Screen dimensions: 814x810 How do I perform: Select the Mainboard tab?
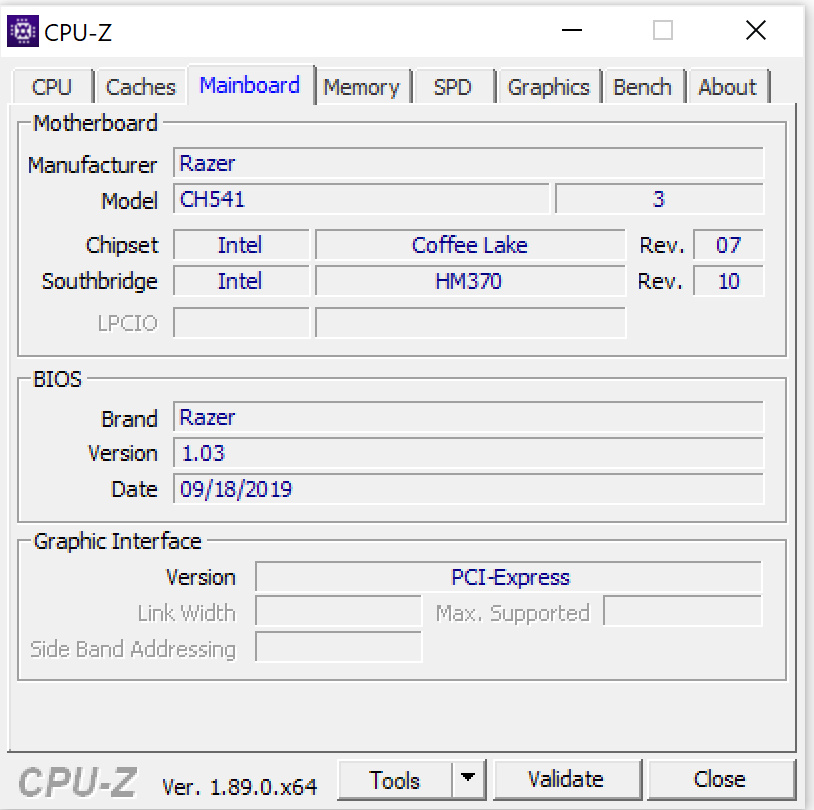(x=250, y=85)
